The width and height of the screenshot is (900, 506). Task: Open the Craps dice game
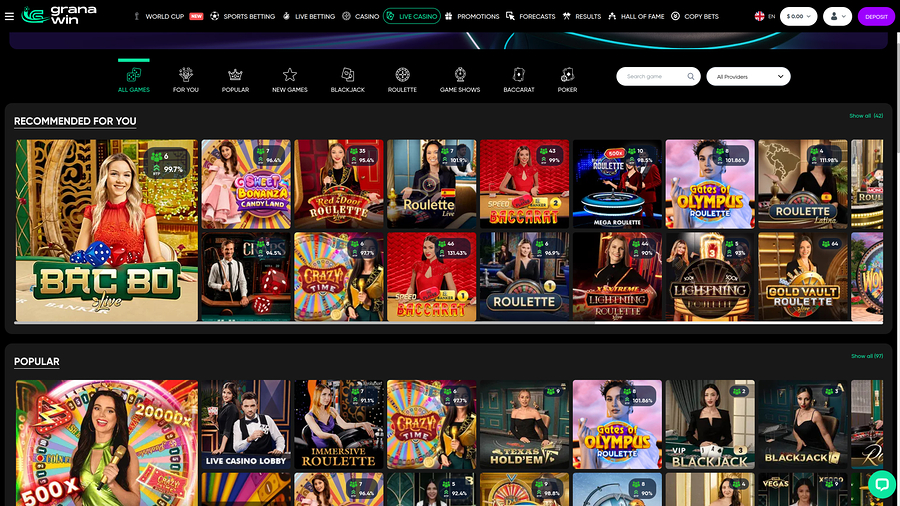(246, 277)
